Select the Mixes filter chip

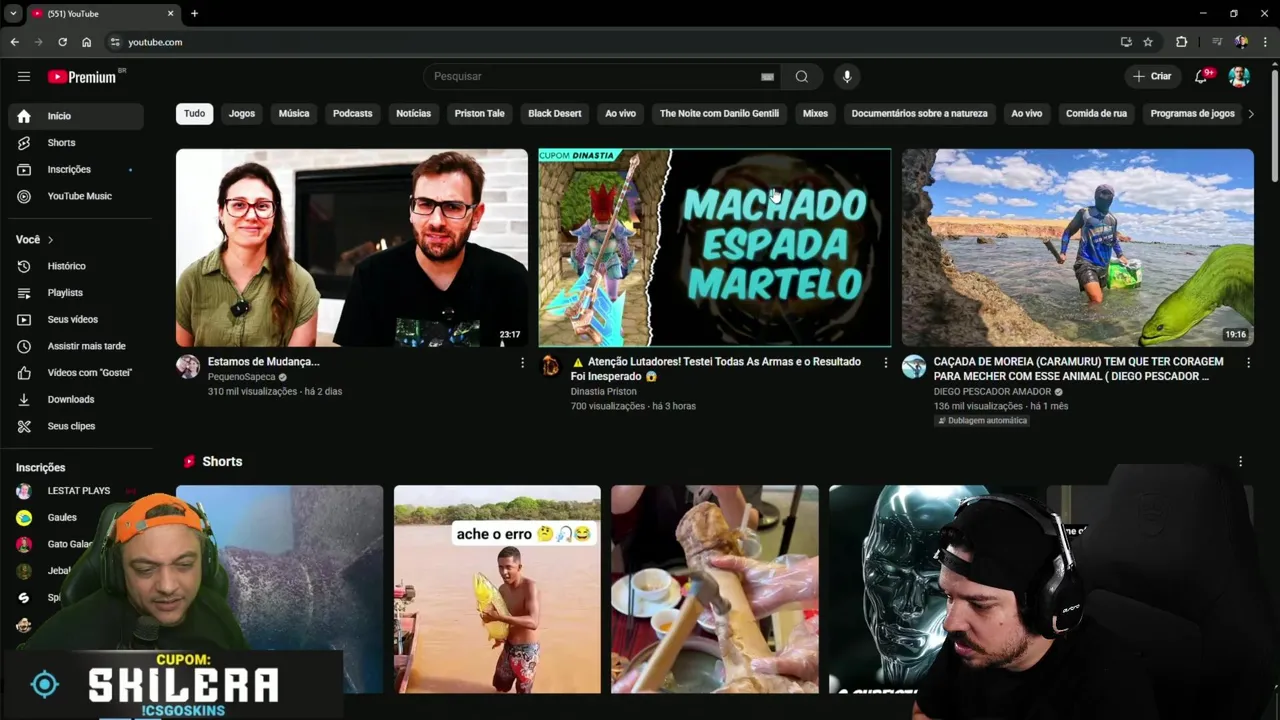(815, 114)
